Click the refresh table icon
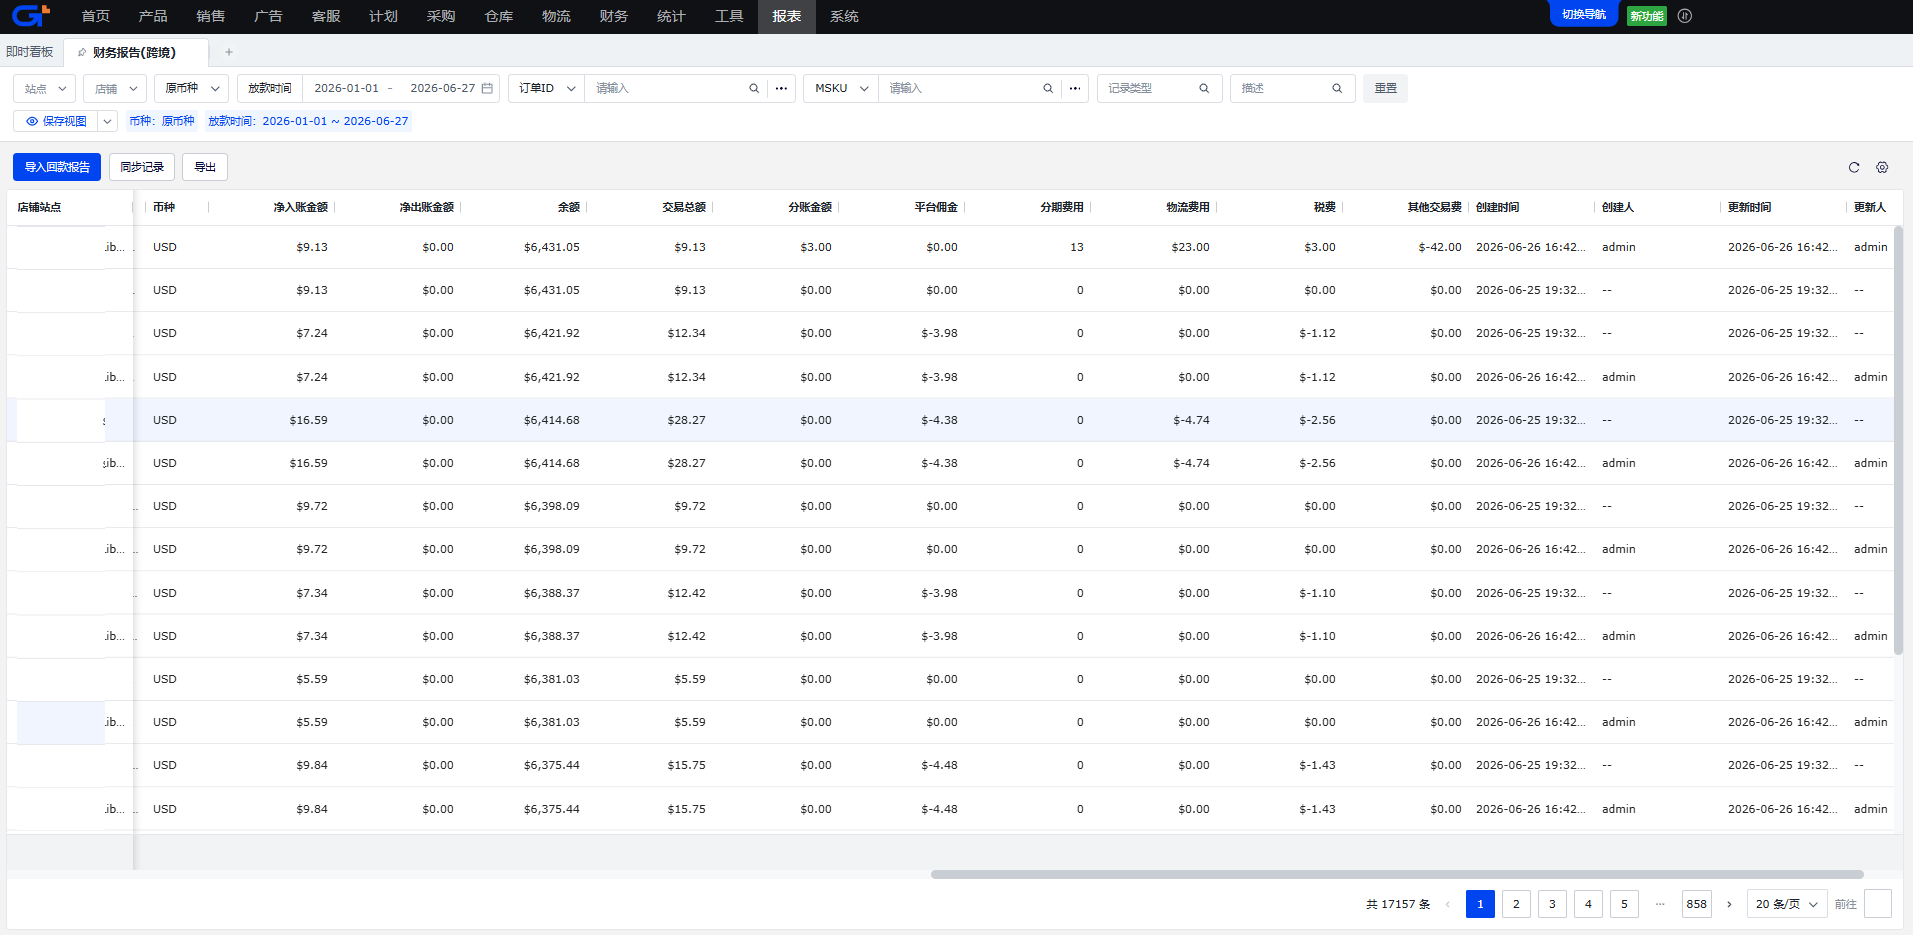Screen dimensions: 1913x935 click(x=1854, y=167)
